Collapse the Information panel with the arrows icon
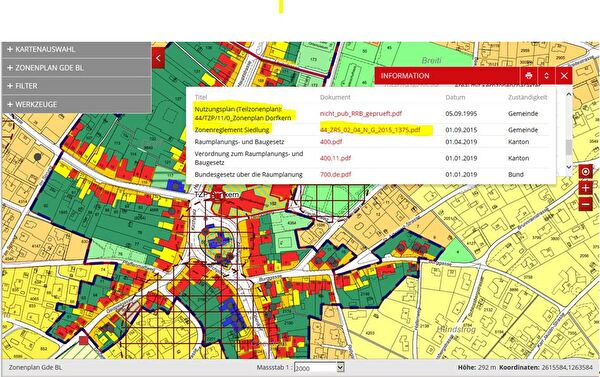The image size is (600, 377). pos(546,76)
